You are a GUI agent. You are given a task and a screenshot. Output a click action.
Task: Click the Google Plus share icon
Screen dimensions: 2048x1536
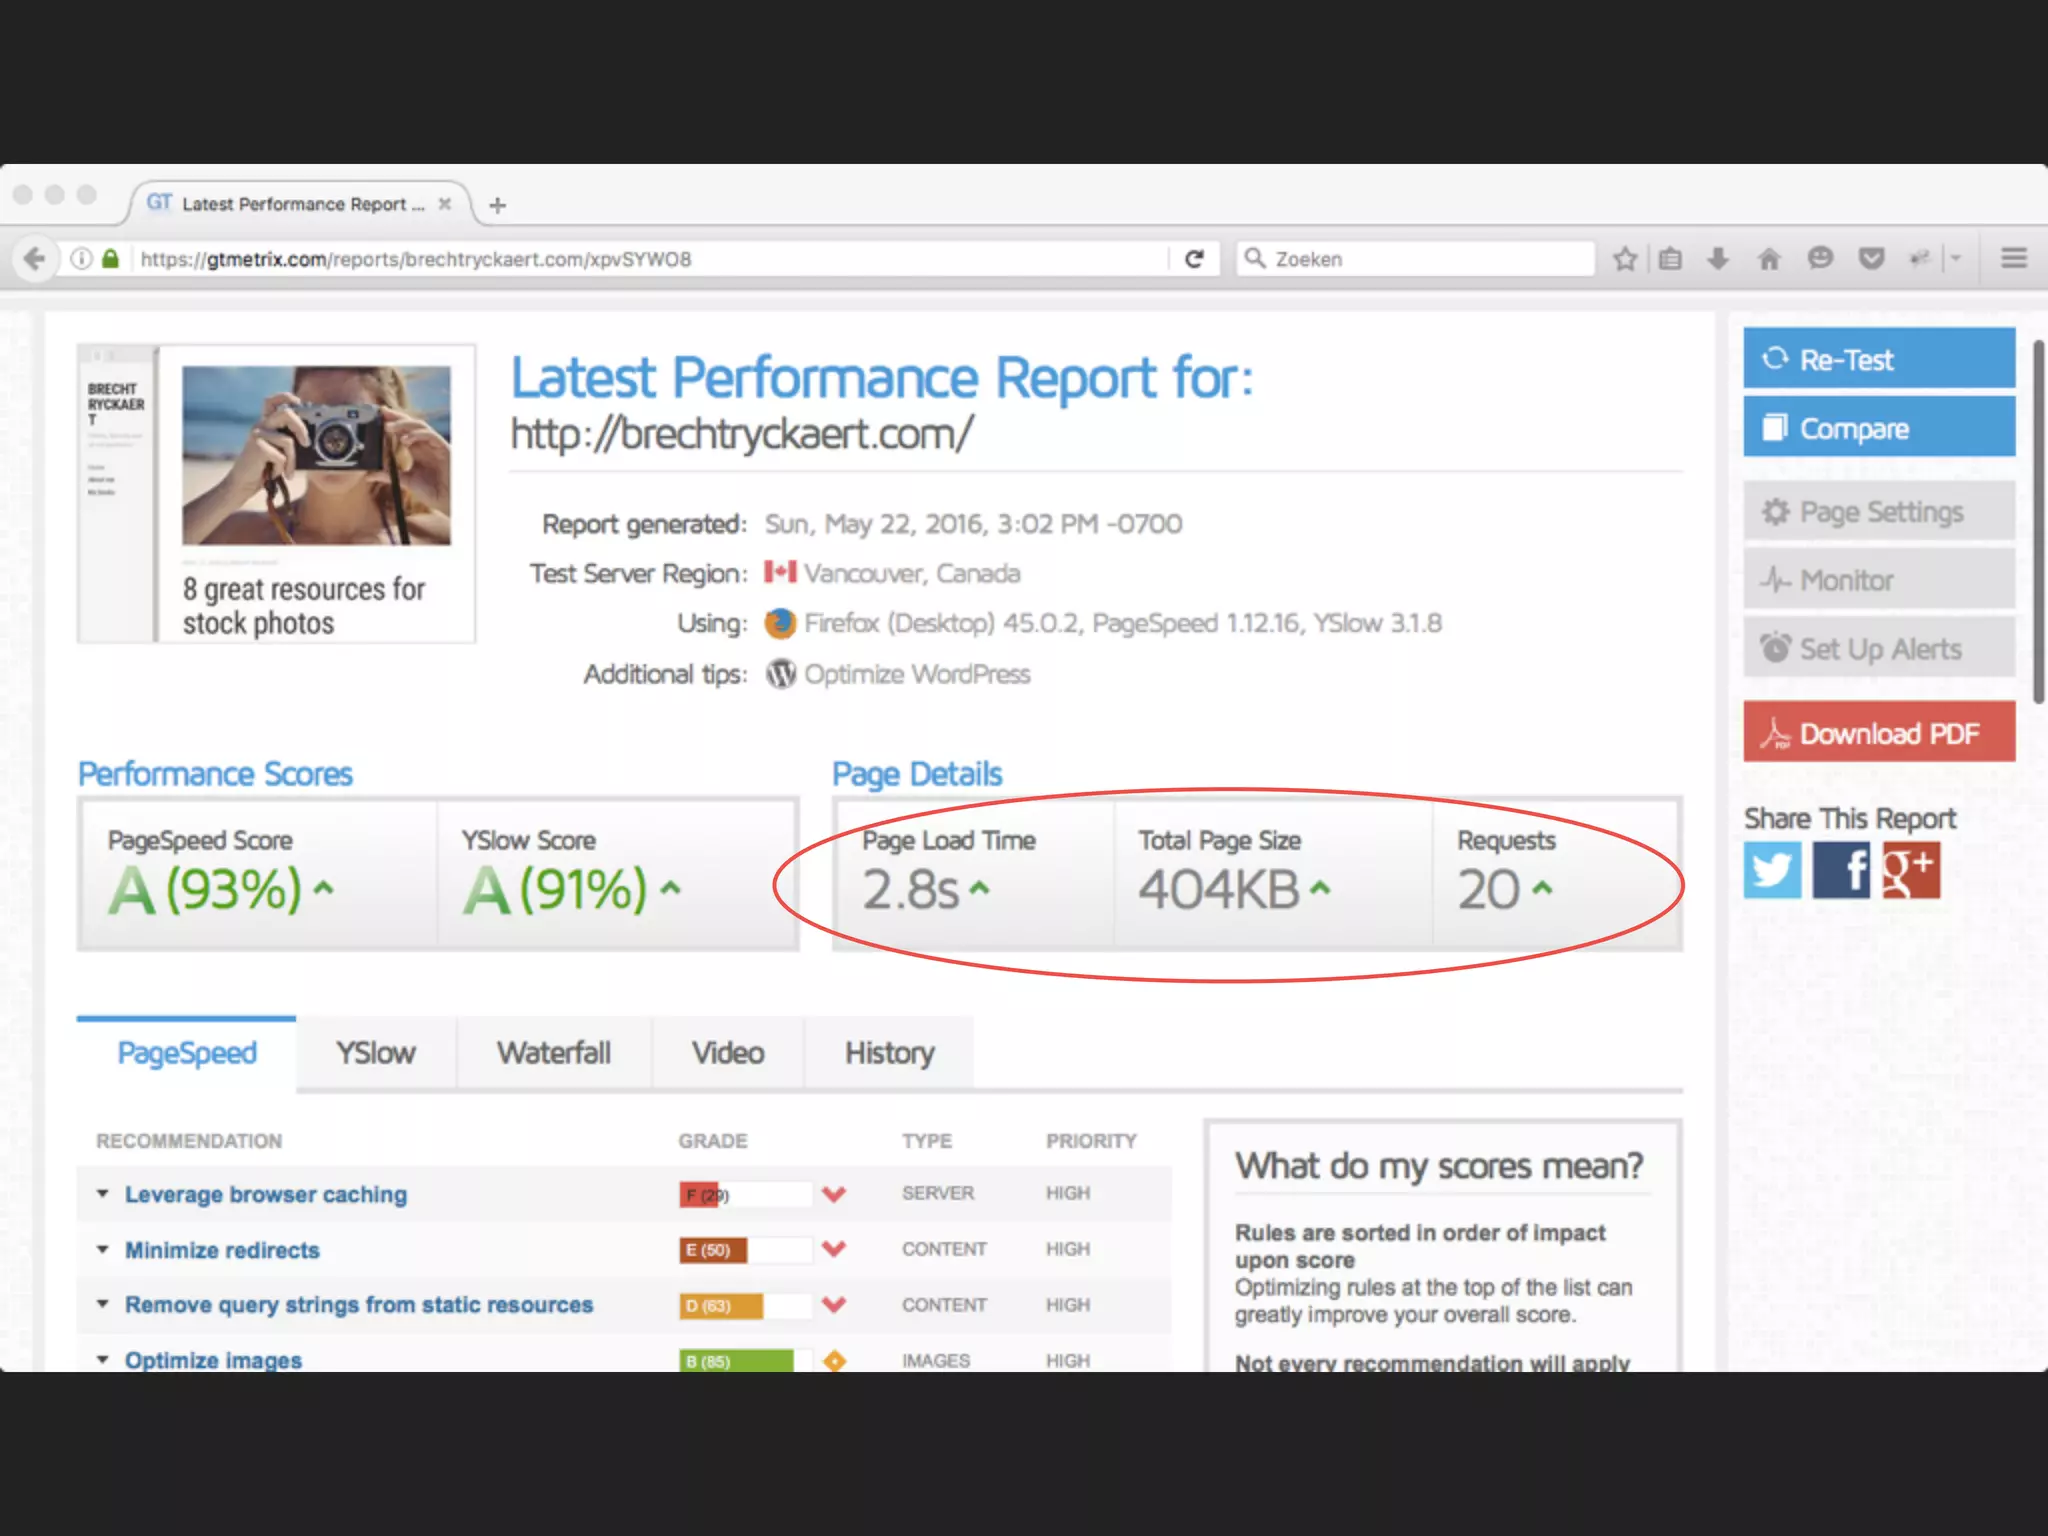(x=1910, y=870)
